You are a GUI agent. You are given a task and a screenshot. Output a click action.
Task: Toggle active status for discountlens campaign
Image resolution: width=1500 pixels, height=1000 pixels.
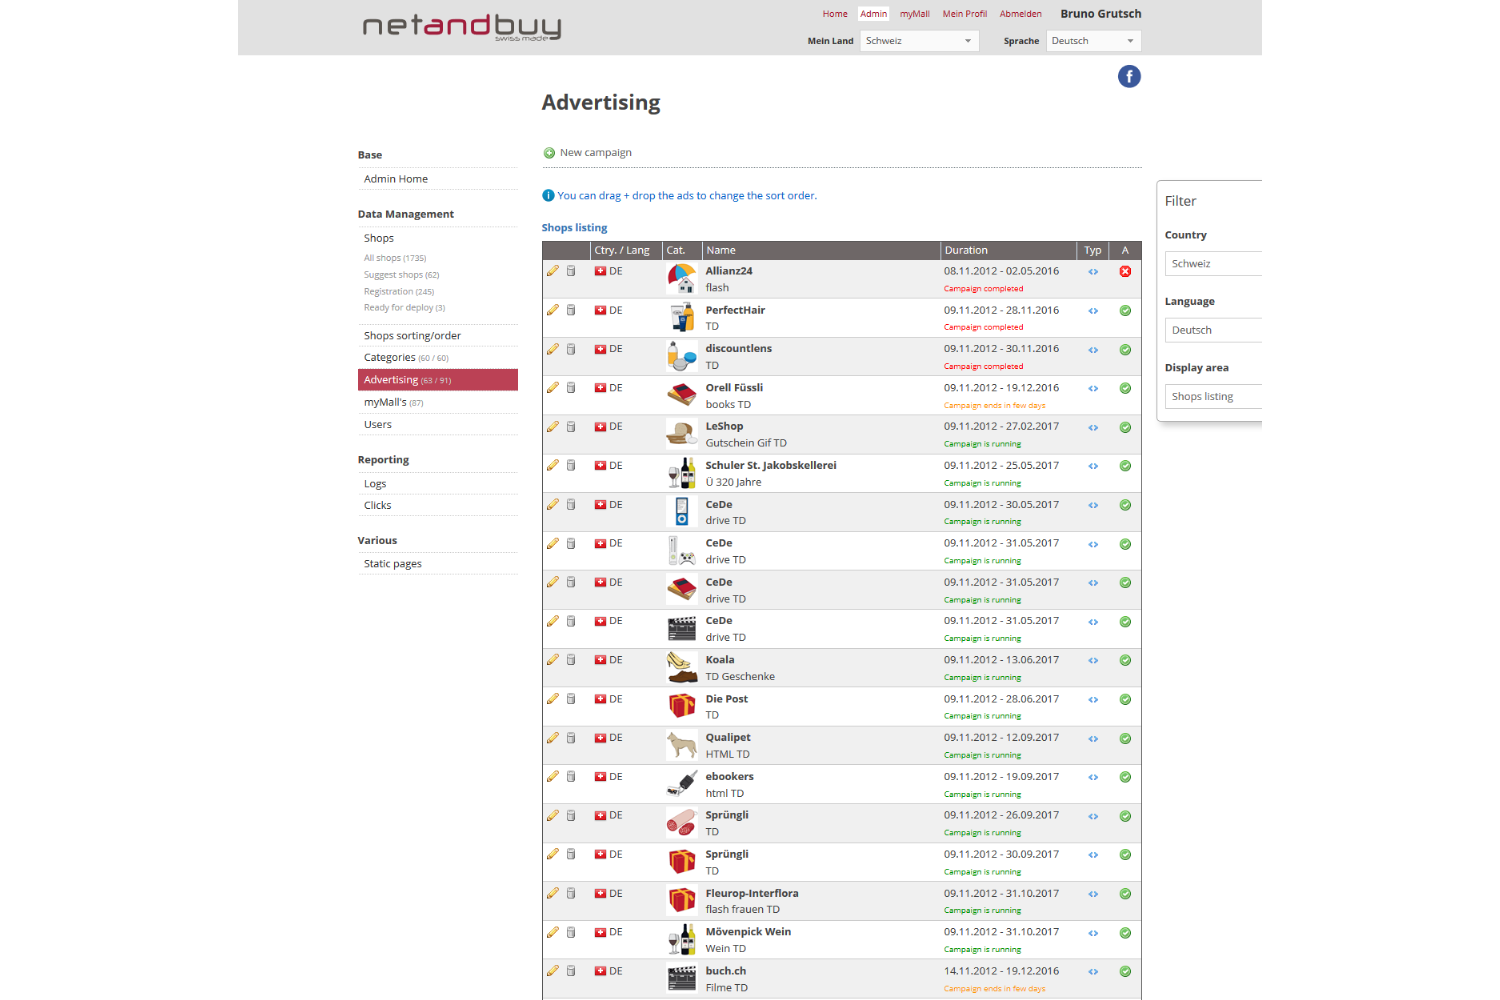[x=1125, y=349]
